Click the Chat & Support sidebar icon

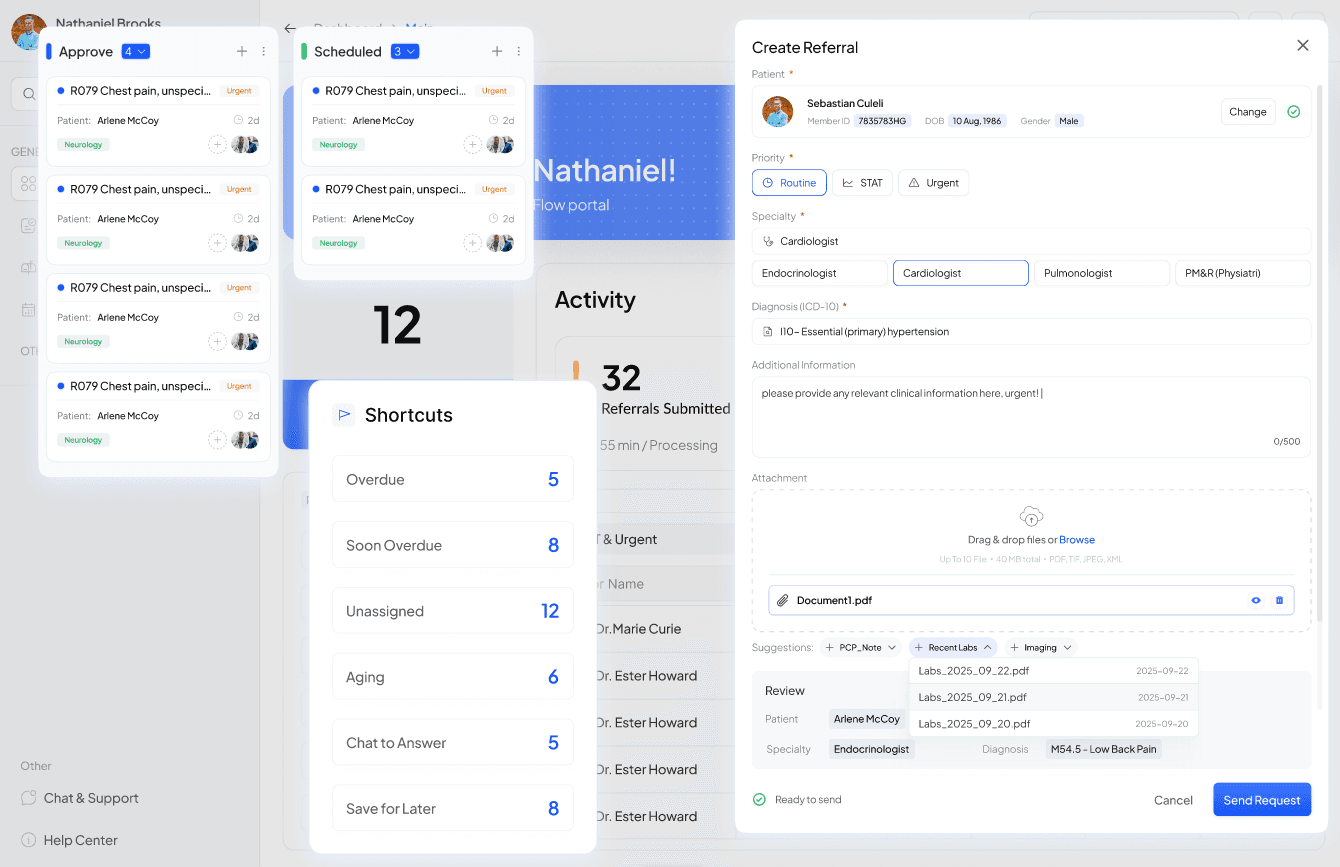click(x=29, y=798)
